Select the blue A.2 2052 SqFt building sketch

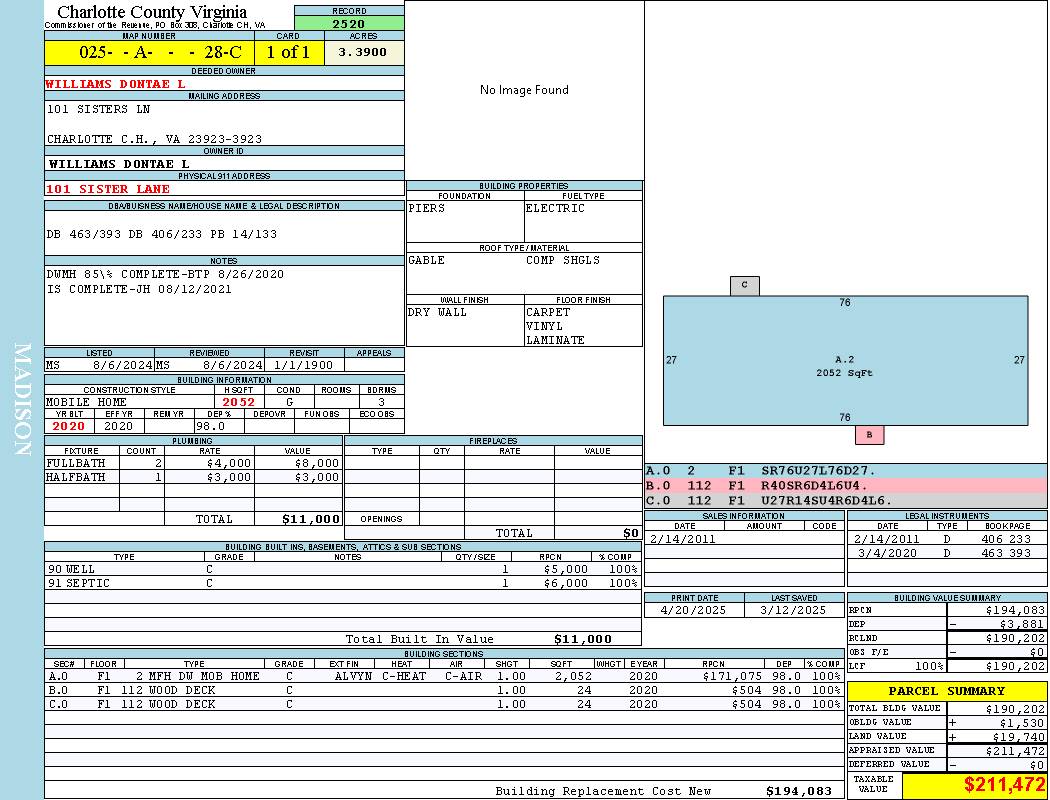[845, 360]
